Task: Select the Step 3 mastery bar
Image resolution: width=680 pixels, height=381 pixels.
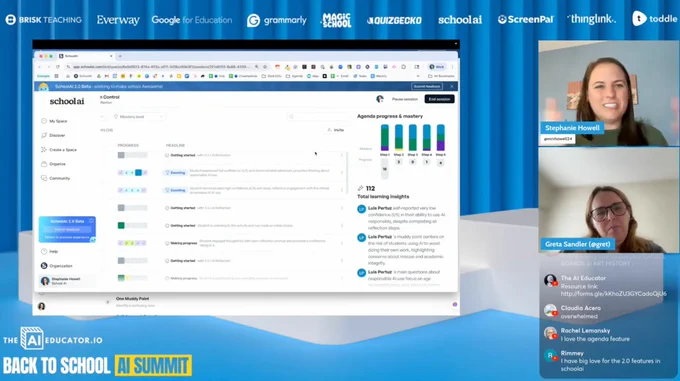Action: [x=412, y=137]
